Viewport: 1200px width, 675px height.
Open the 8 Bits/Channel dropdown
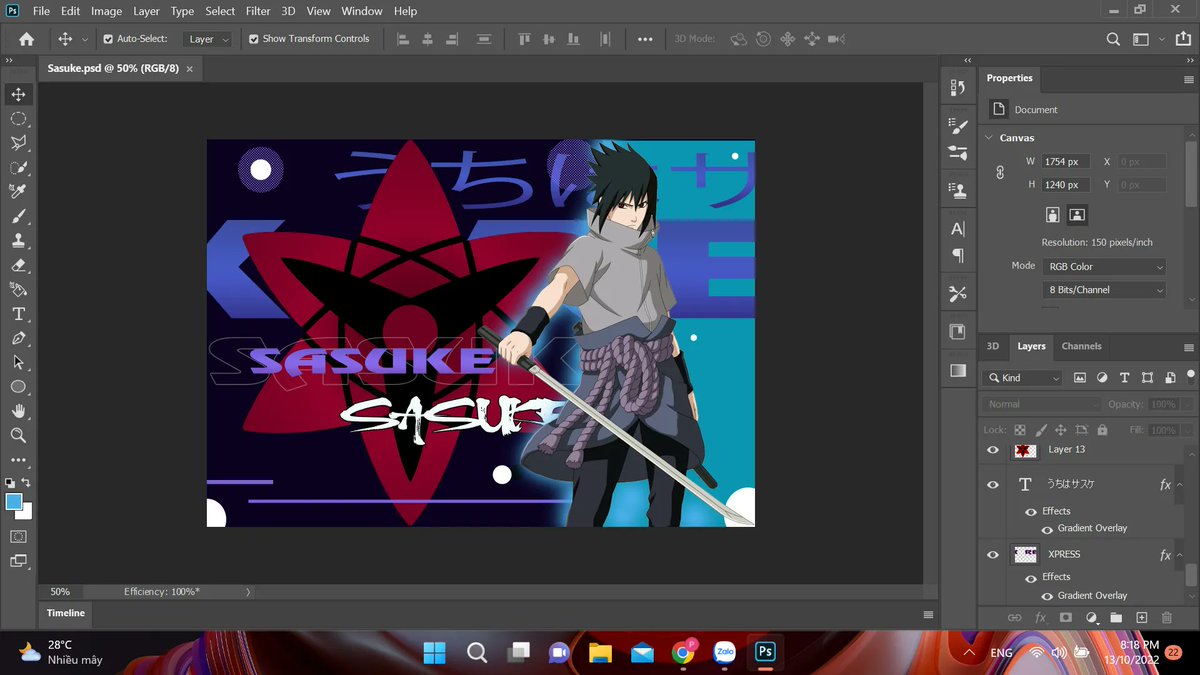(1104, 289)
